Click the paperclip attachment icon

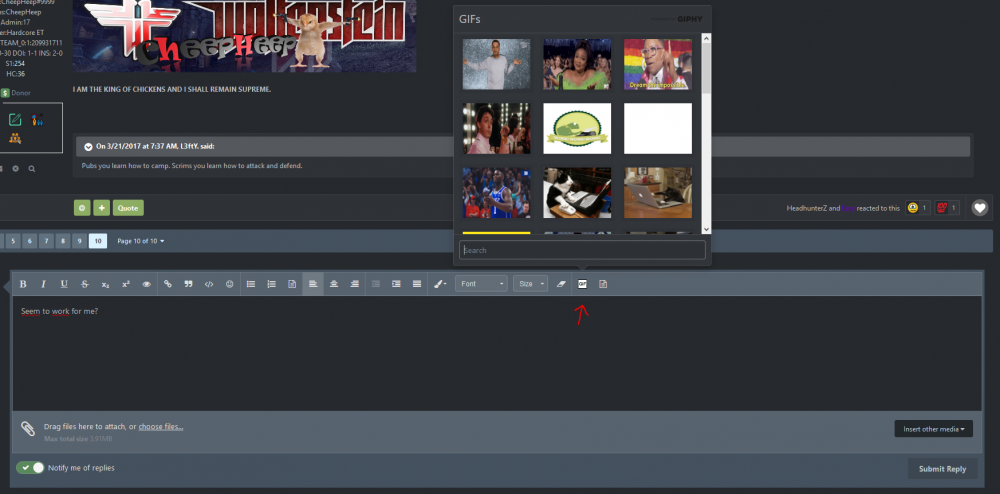click(x=28, y=428)
